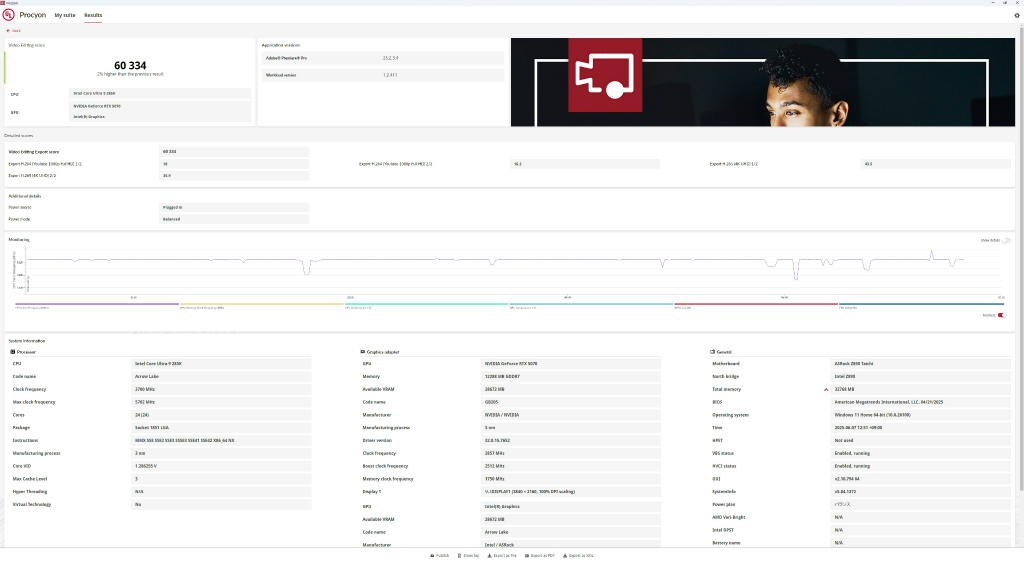Click the red GPU load legend bar
Viewport: 1024px width, 563px height.
[756, 304]
